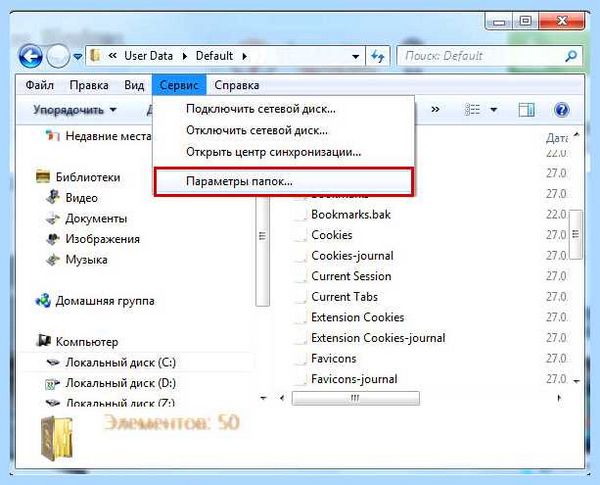Select Параметры папок... menu entry

pos(284,181)
